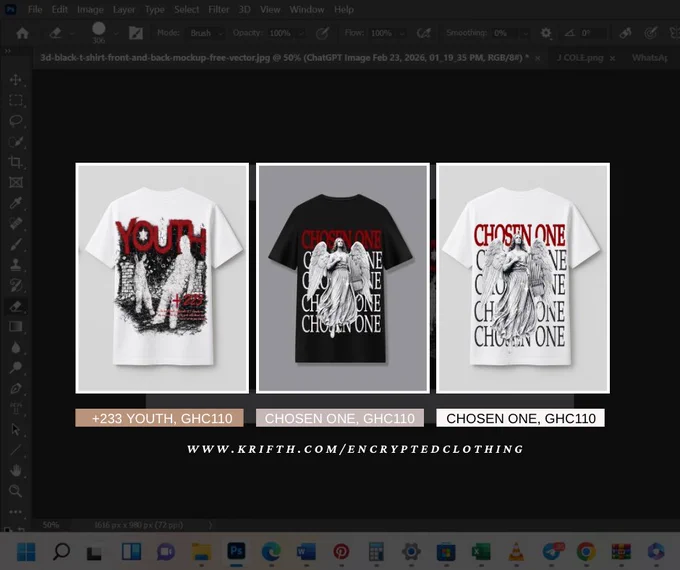Open the Smoothing slider dropdown arrow
This screenshot has height=570, width=680.
525,33
